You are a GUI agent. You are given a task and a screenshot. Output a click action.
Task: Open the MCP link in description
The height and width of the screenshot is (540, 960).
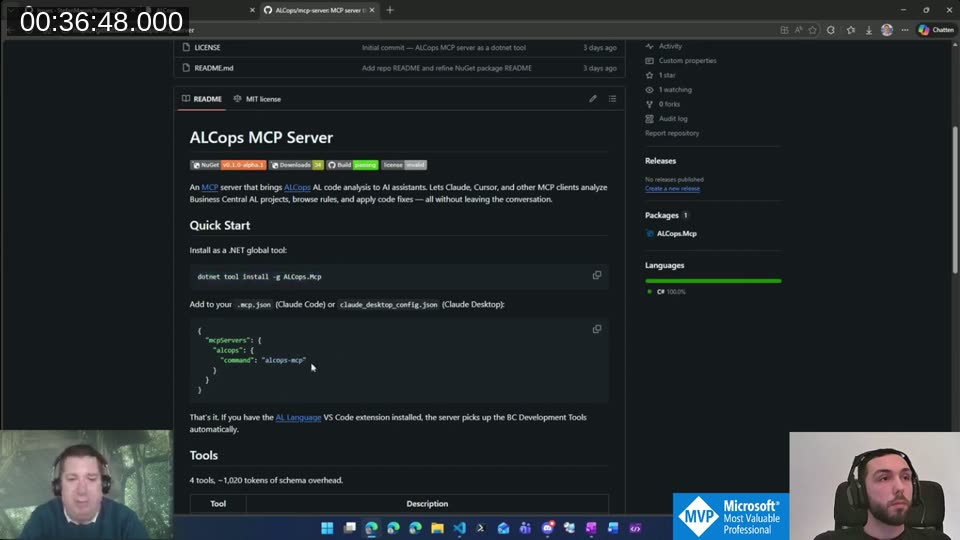coord(210,187)
